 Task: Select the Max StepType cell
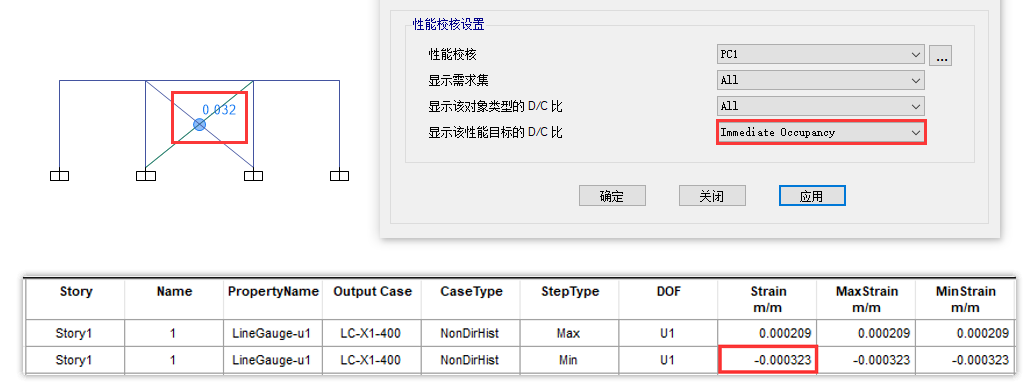point(569,334)
